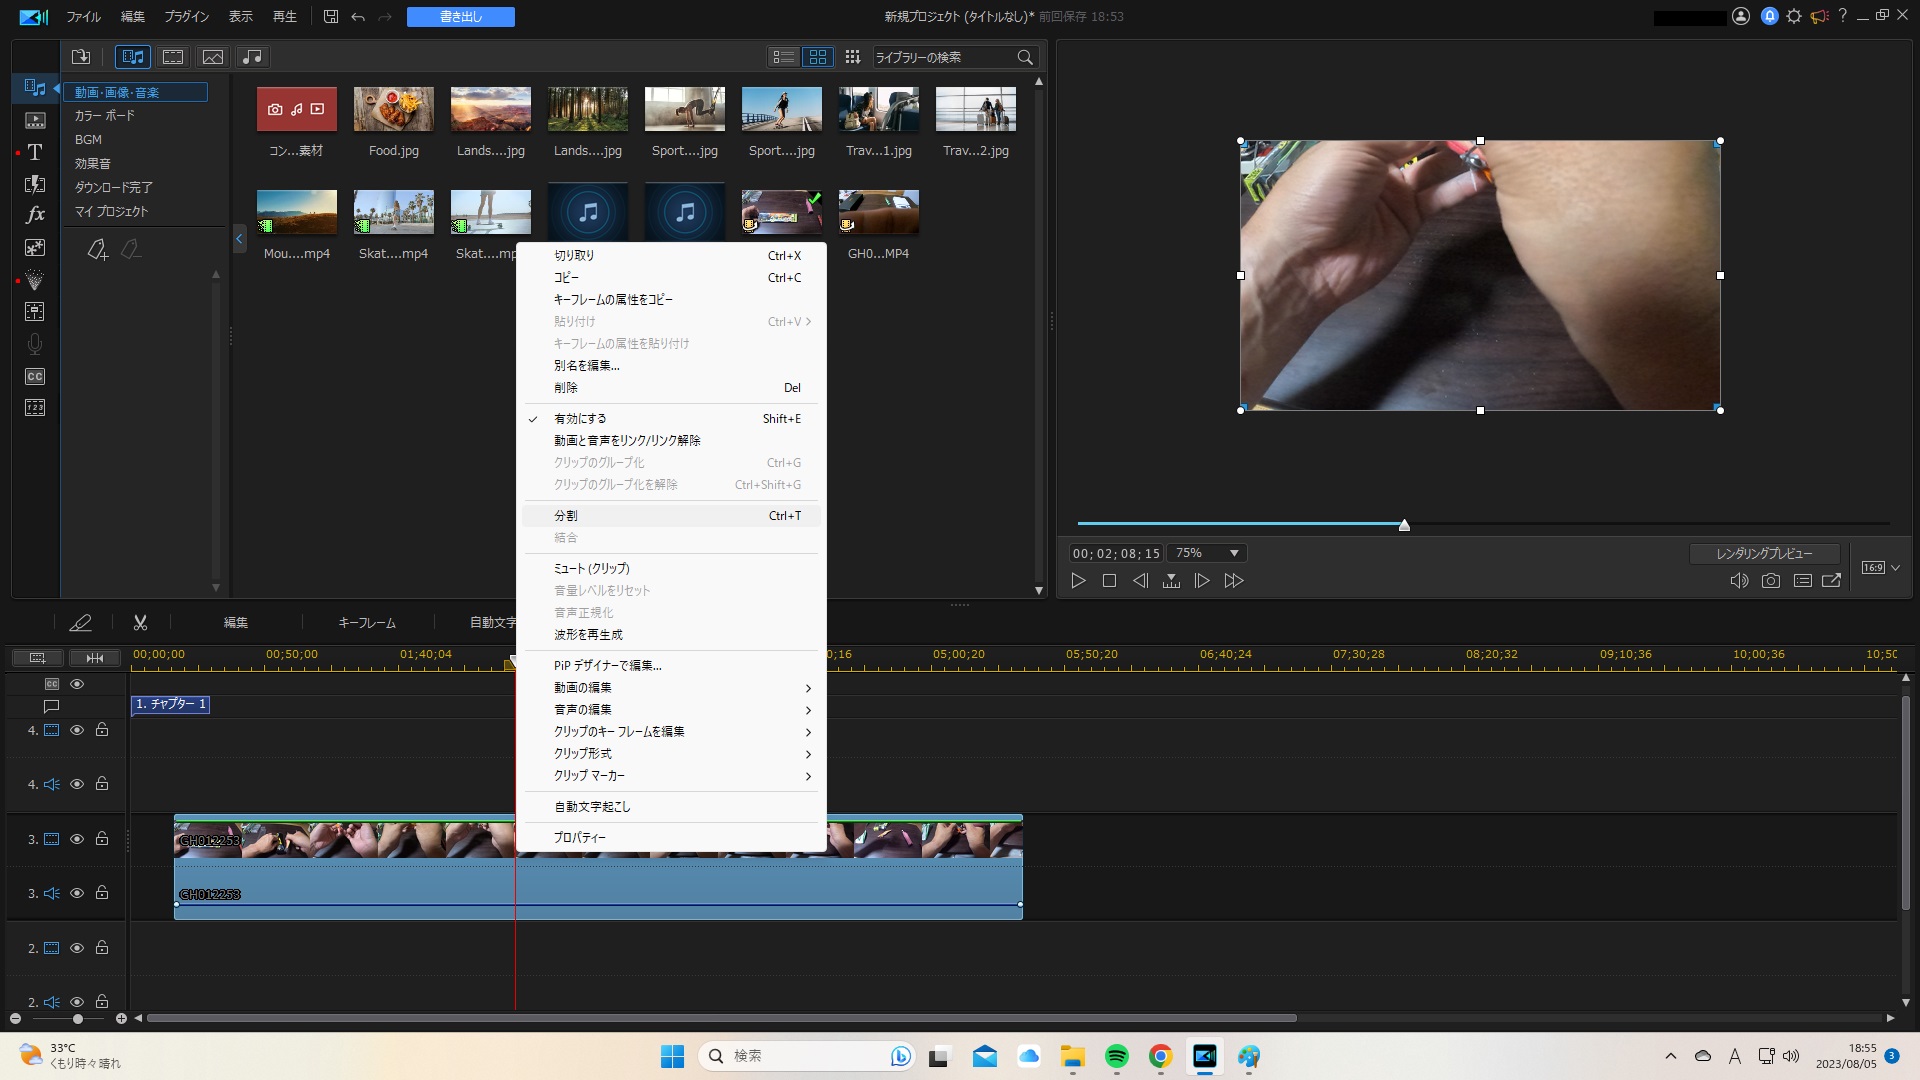Open the Title room in the sidebar
The image size is (1920, 1080).
coord(35,153)
